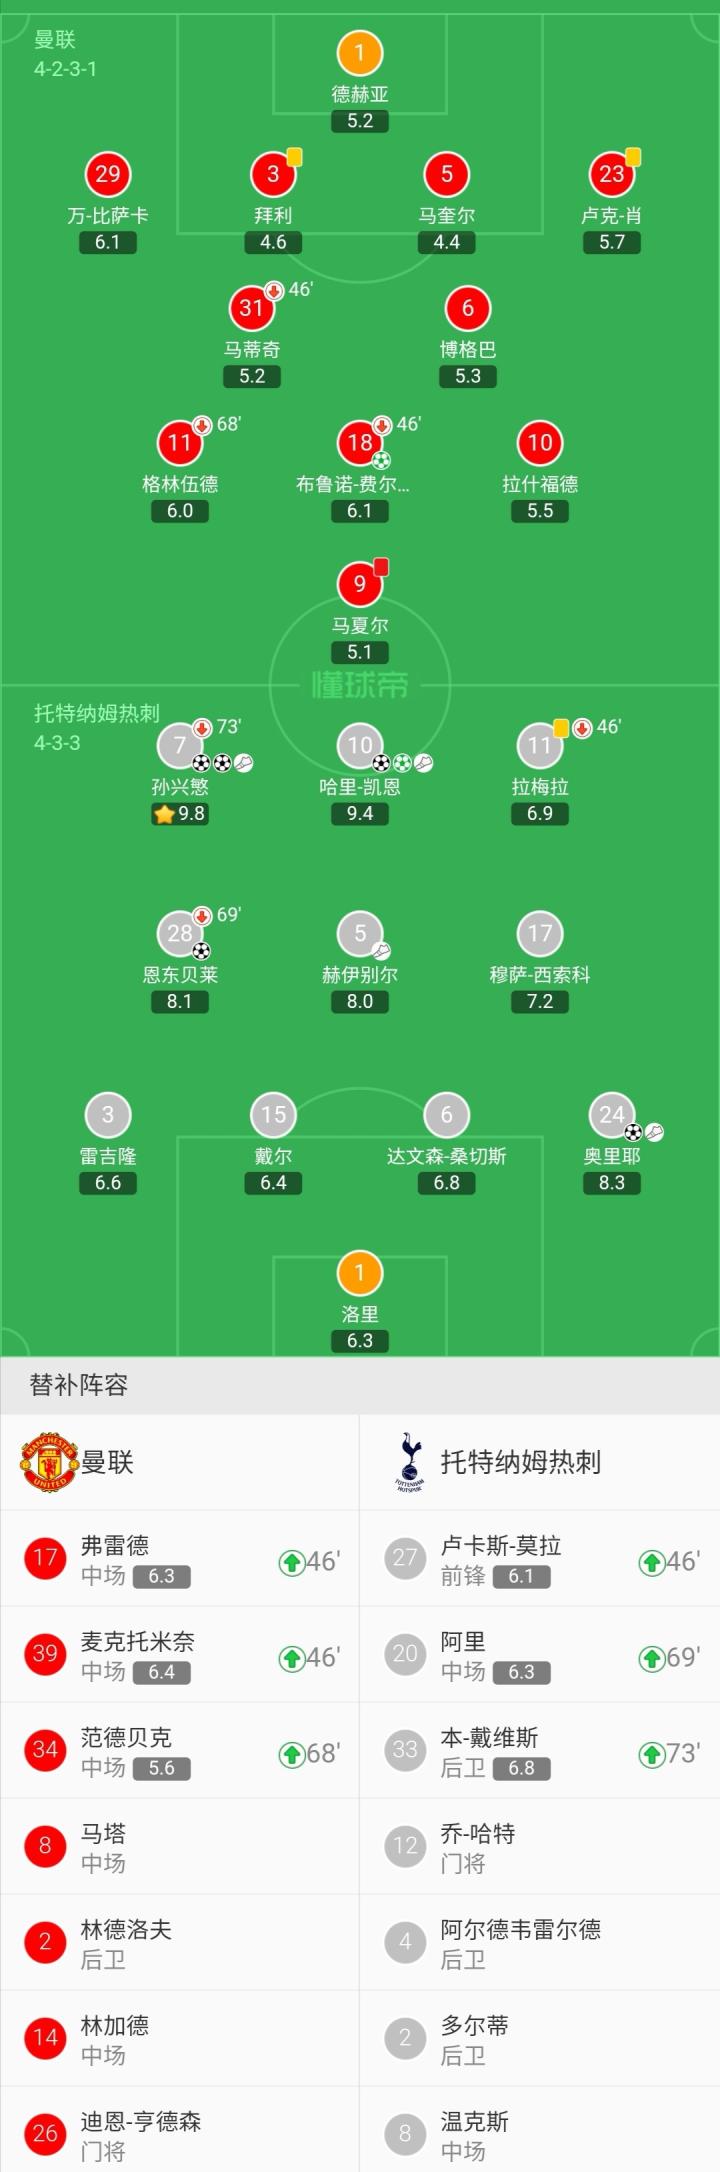Tap 博格巴 number 6 player circle
Image resolution: width=720 pixels, height=2172 pixels.
(x=468, y=308)
